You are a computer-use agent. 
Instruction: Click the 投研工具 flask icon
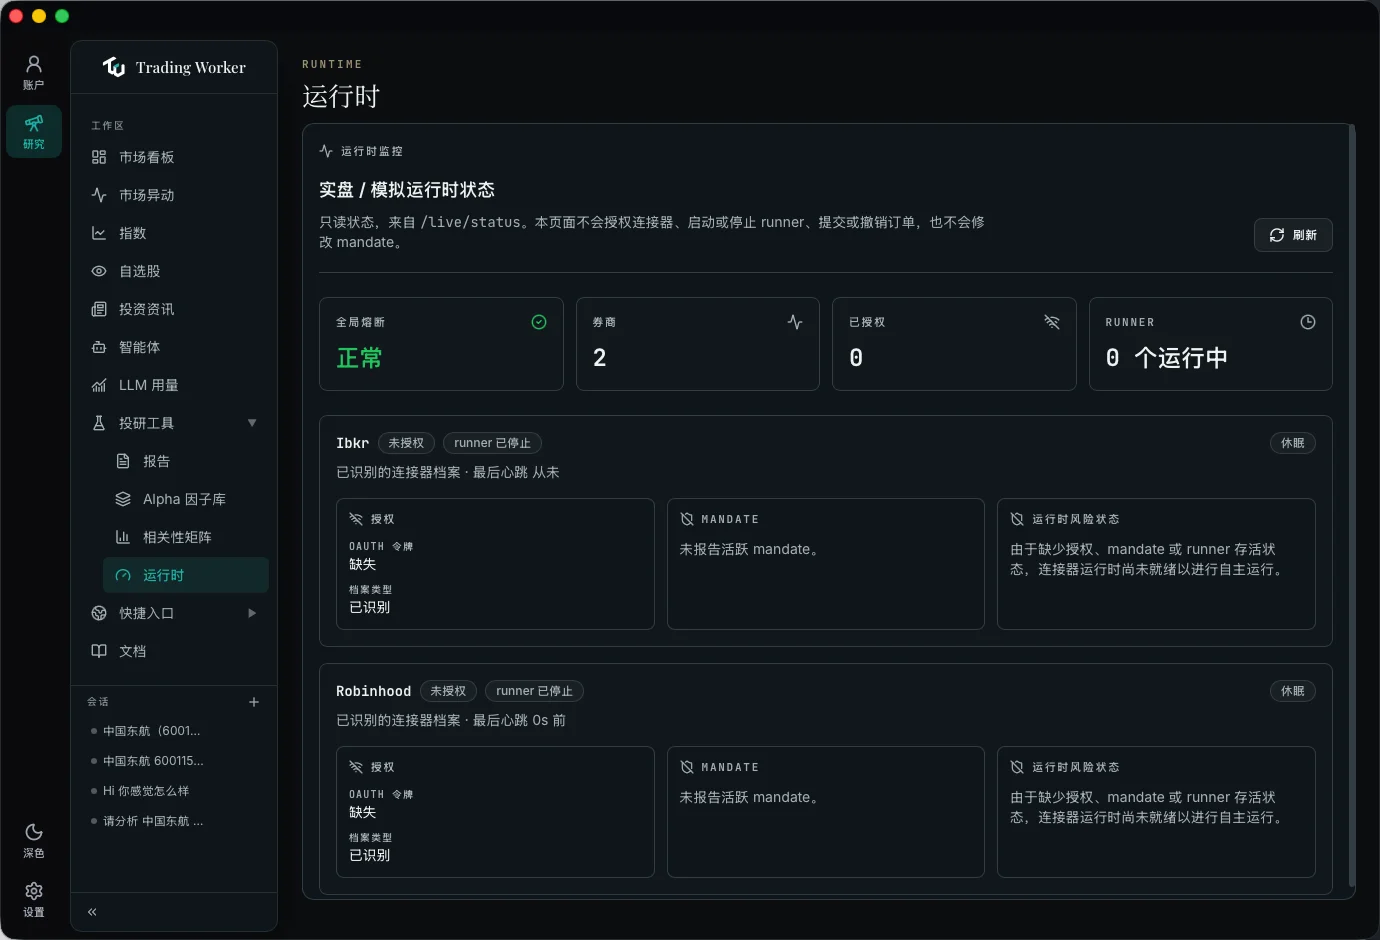pos(99,423)
